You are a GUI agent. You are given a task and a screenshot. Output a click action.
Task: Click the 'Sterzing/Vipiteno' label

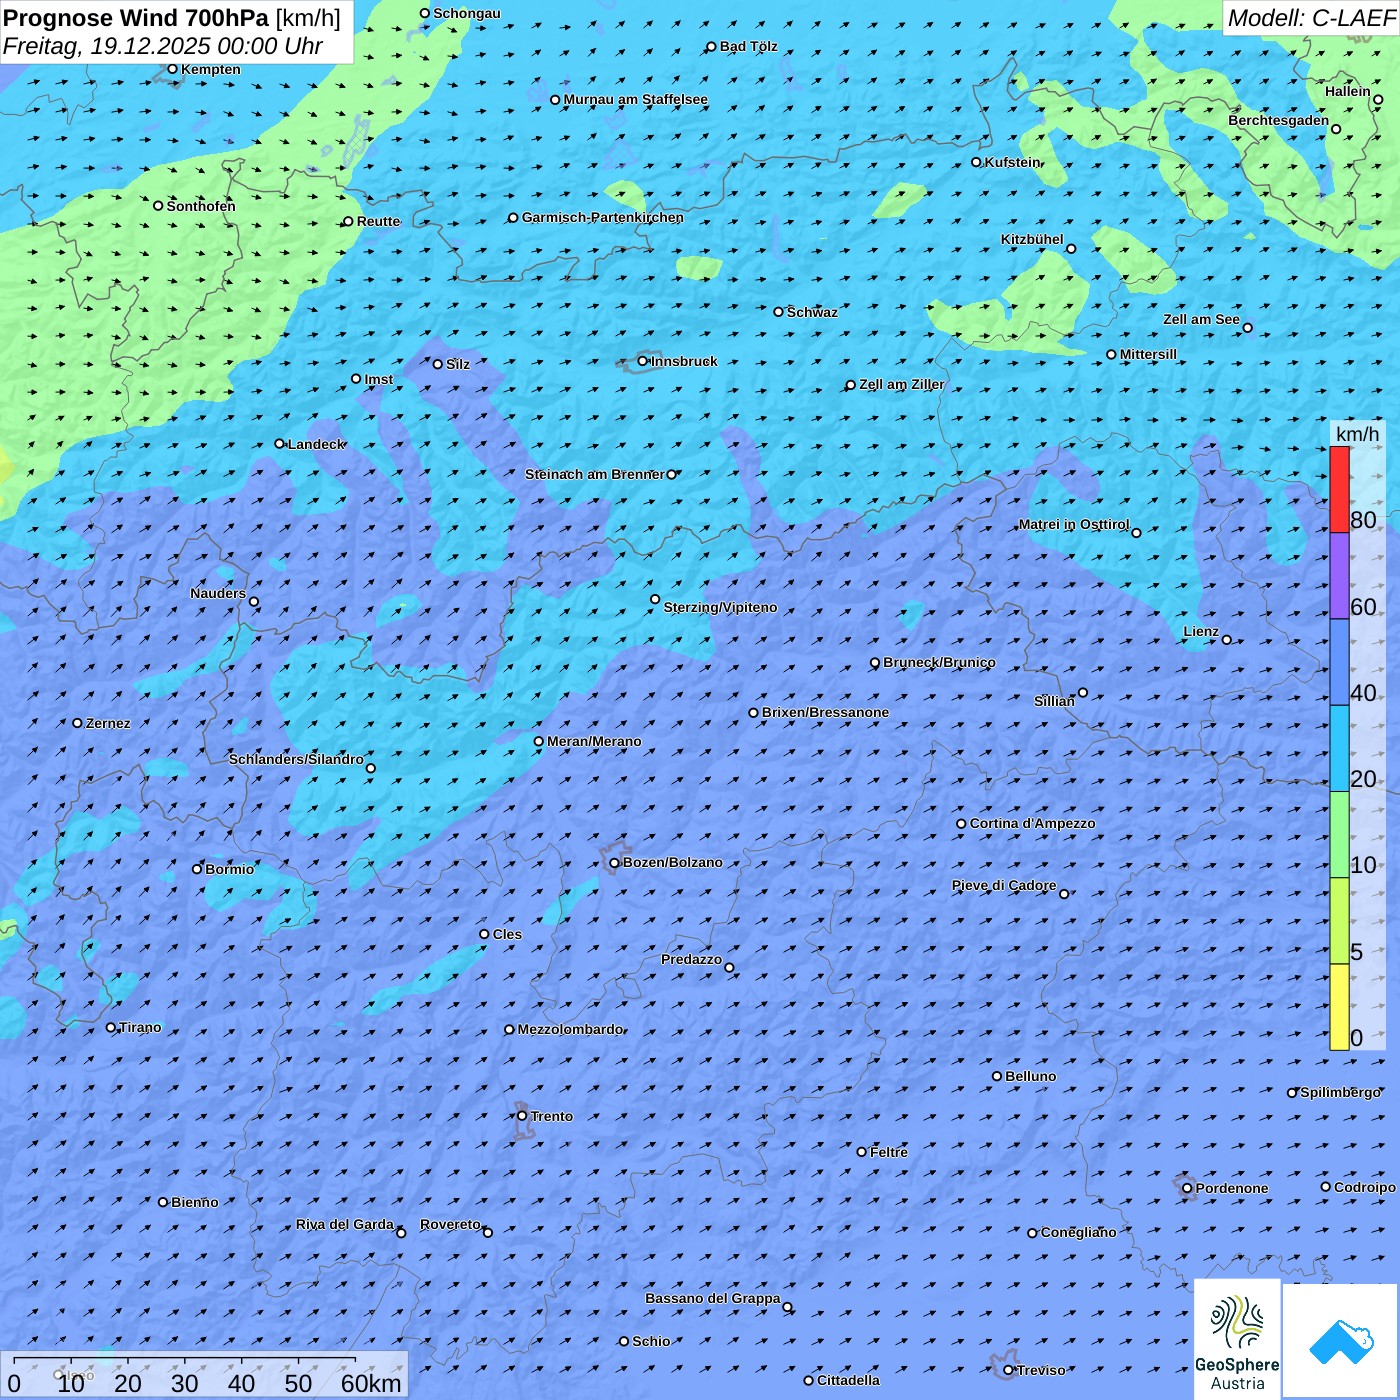click(720, 607)
